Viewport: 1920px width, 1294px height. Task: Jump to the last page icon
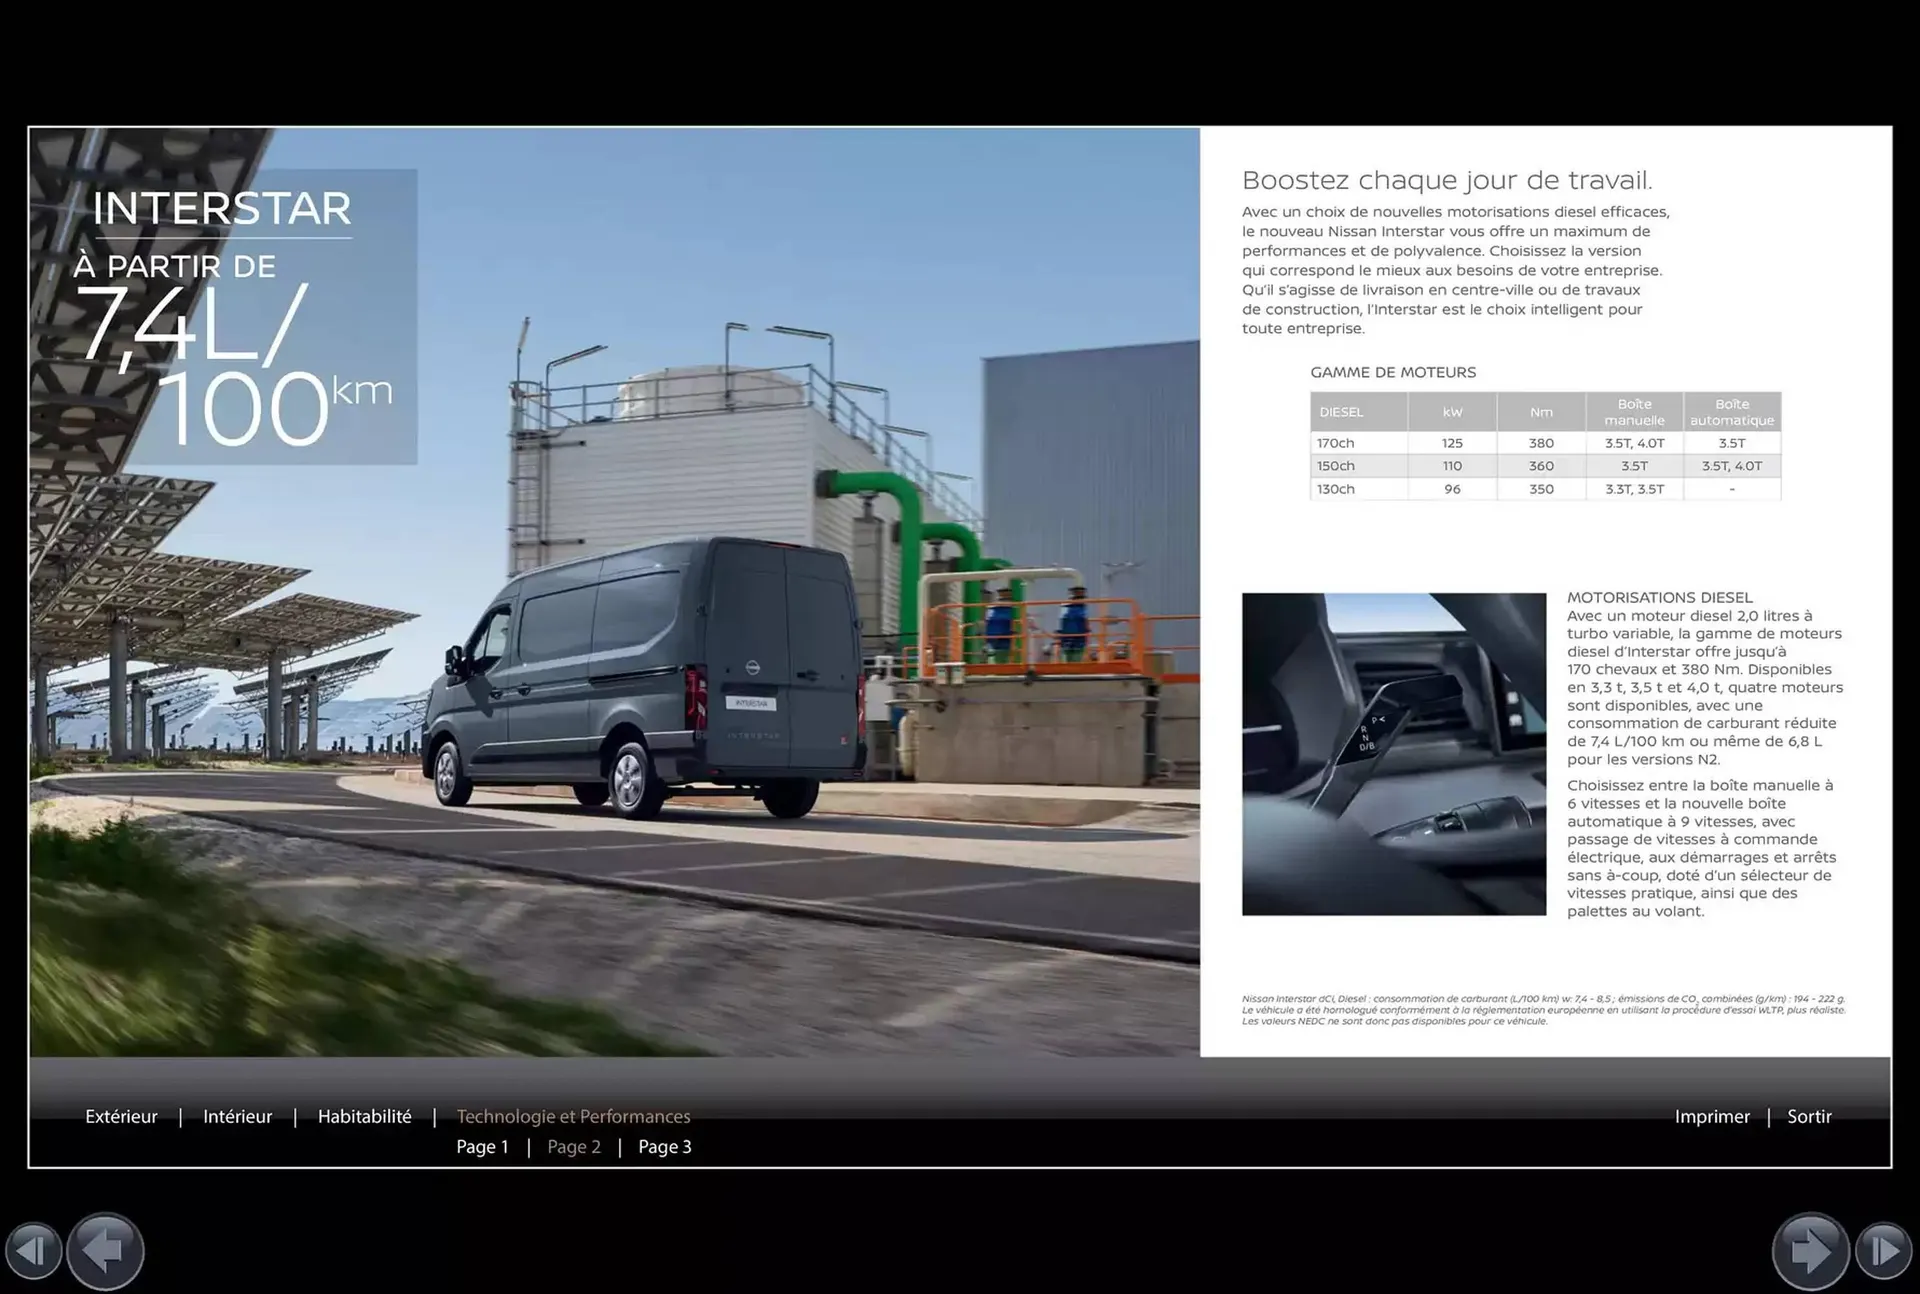click(x=1883, y=1251)
